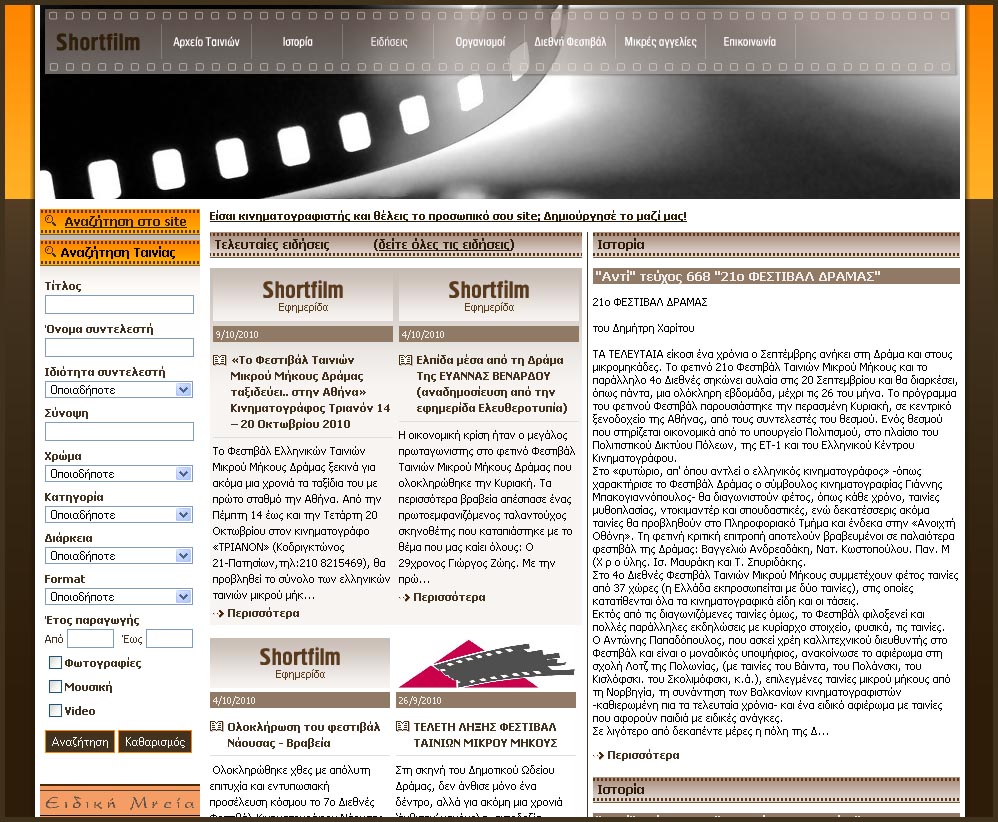Viewport: 998px width, 822px height.
Task: Click the Shortfilm logo in the header
Action: [98, 42]
